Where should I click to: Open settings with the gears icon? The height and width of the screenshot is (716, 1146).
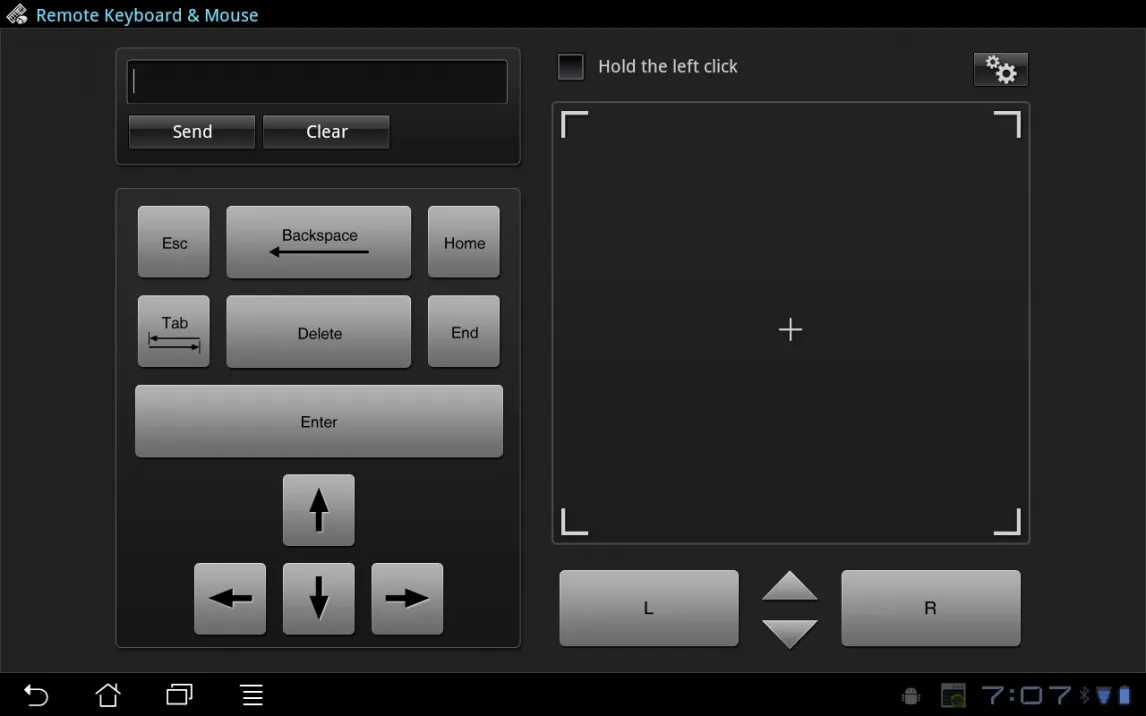(1000, 69)
